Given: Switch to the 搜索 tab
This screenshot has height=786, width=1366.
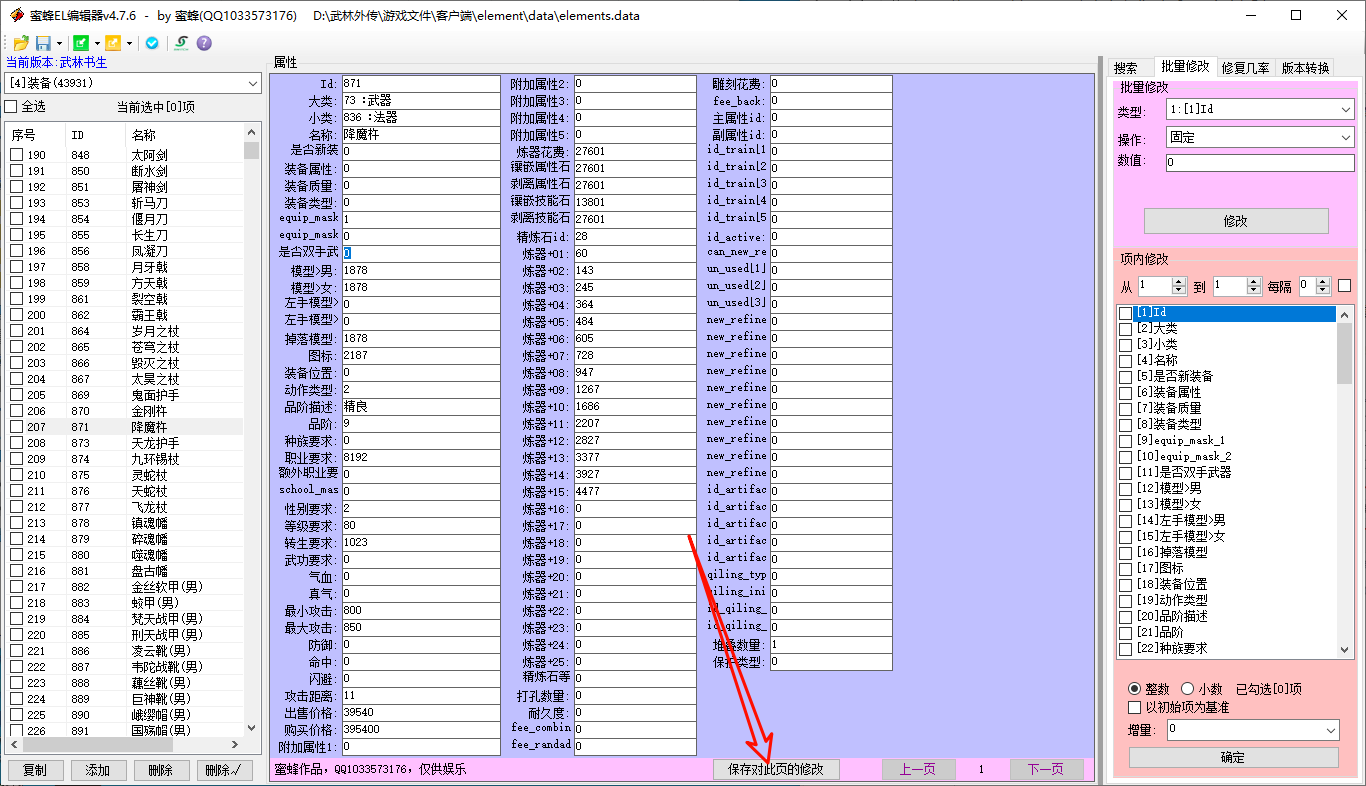Looking at the screenshot, I should 1127,68.
